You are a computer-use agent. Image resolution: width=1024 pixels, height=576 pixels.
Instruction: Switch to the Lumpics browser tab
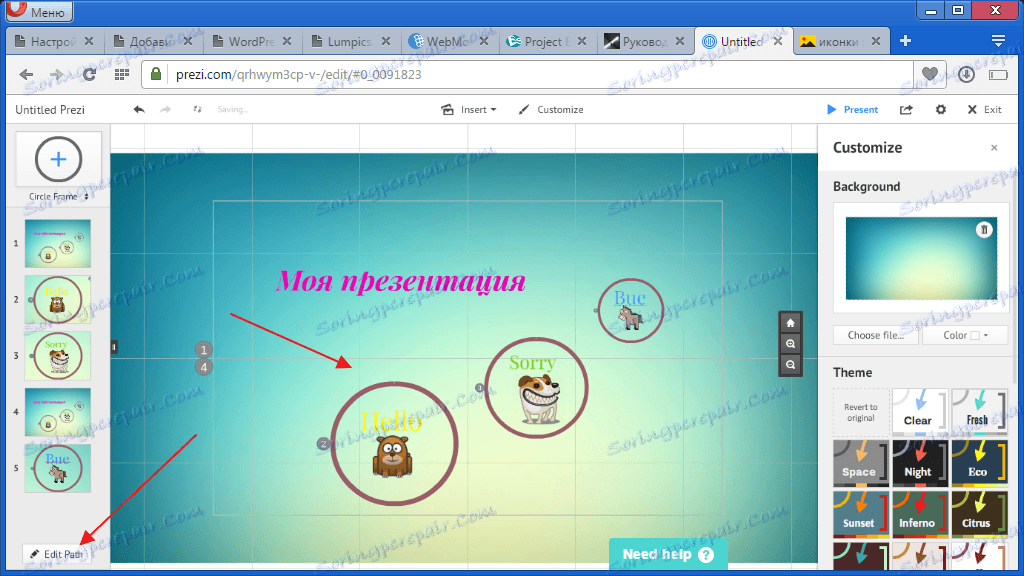click(349, 42)
